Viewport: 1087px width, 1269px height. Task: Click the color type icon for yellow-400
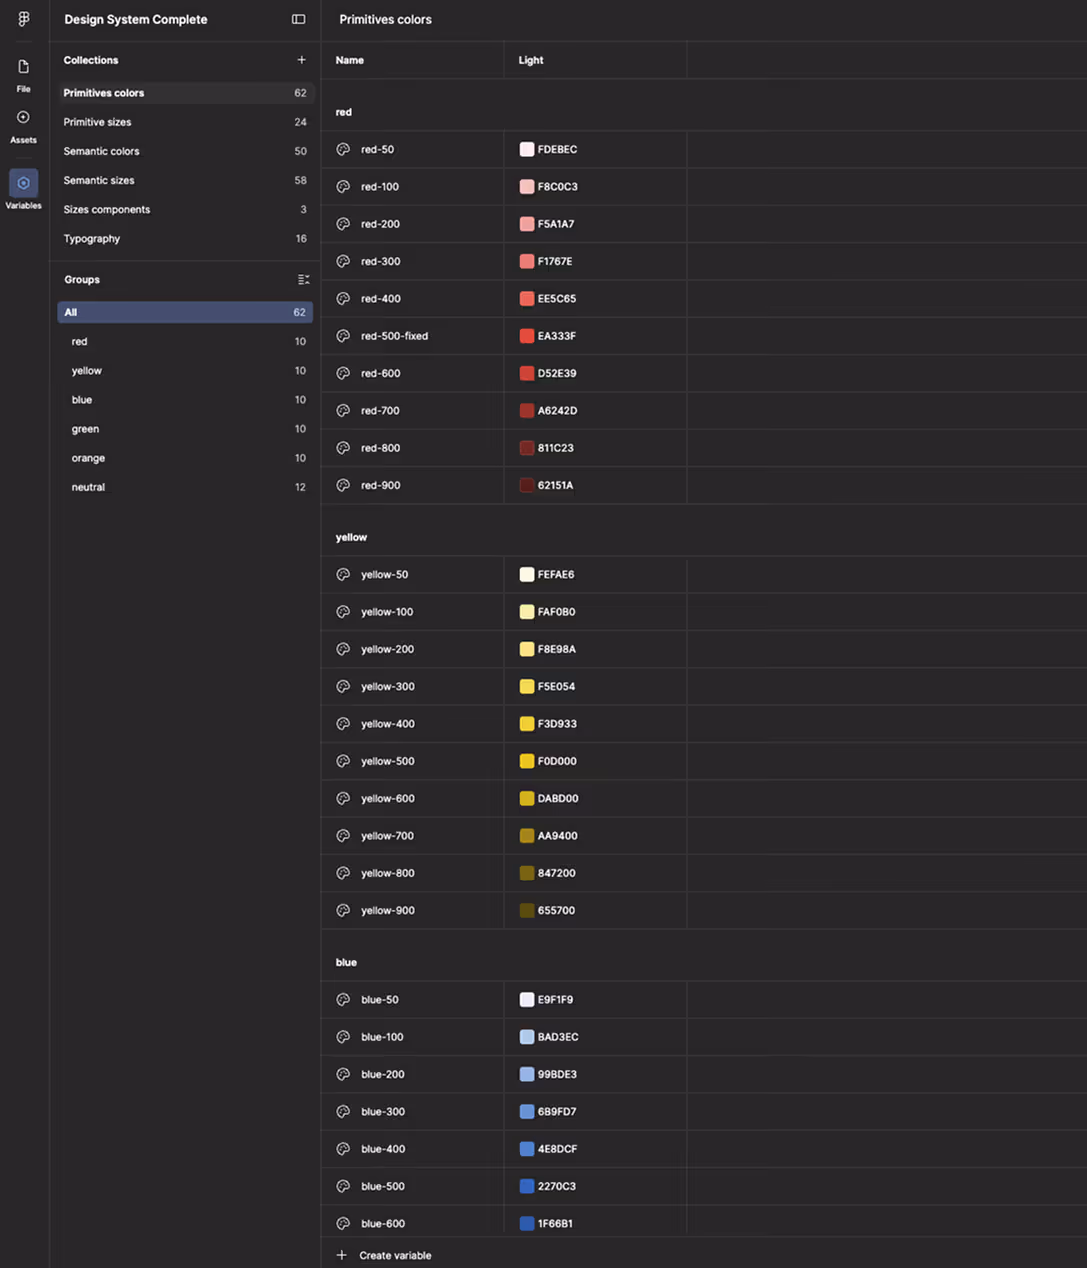coord(343,724)
